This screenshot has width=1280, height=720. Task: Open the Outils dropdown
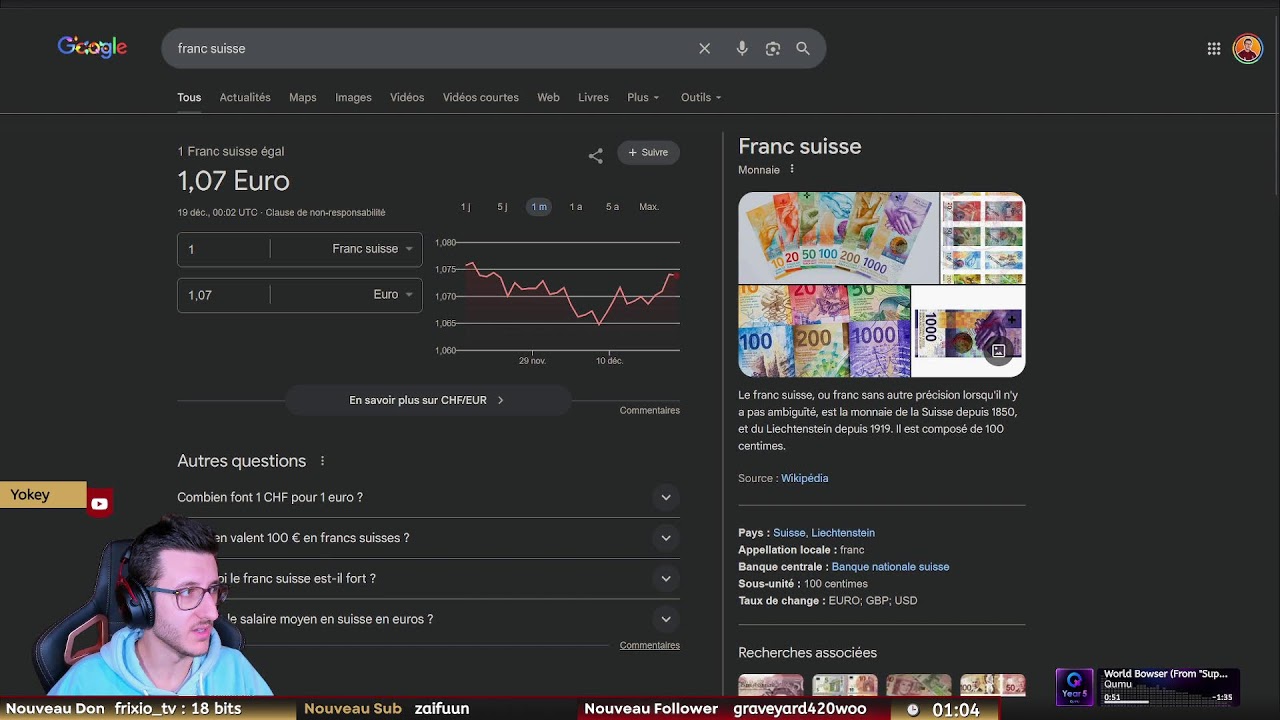pos(701,97)
